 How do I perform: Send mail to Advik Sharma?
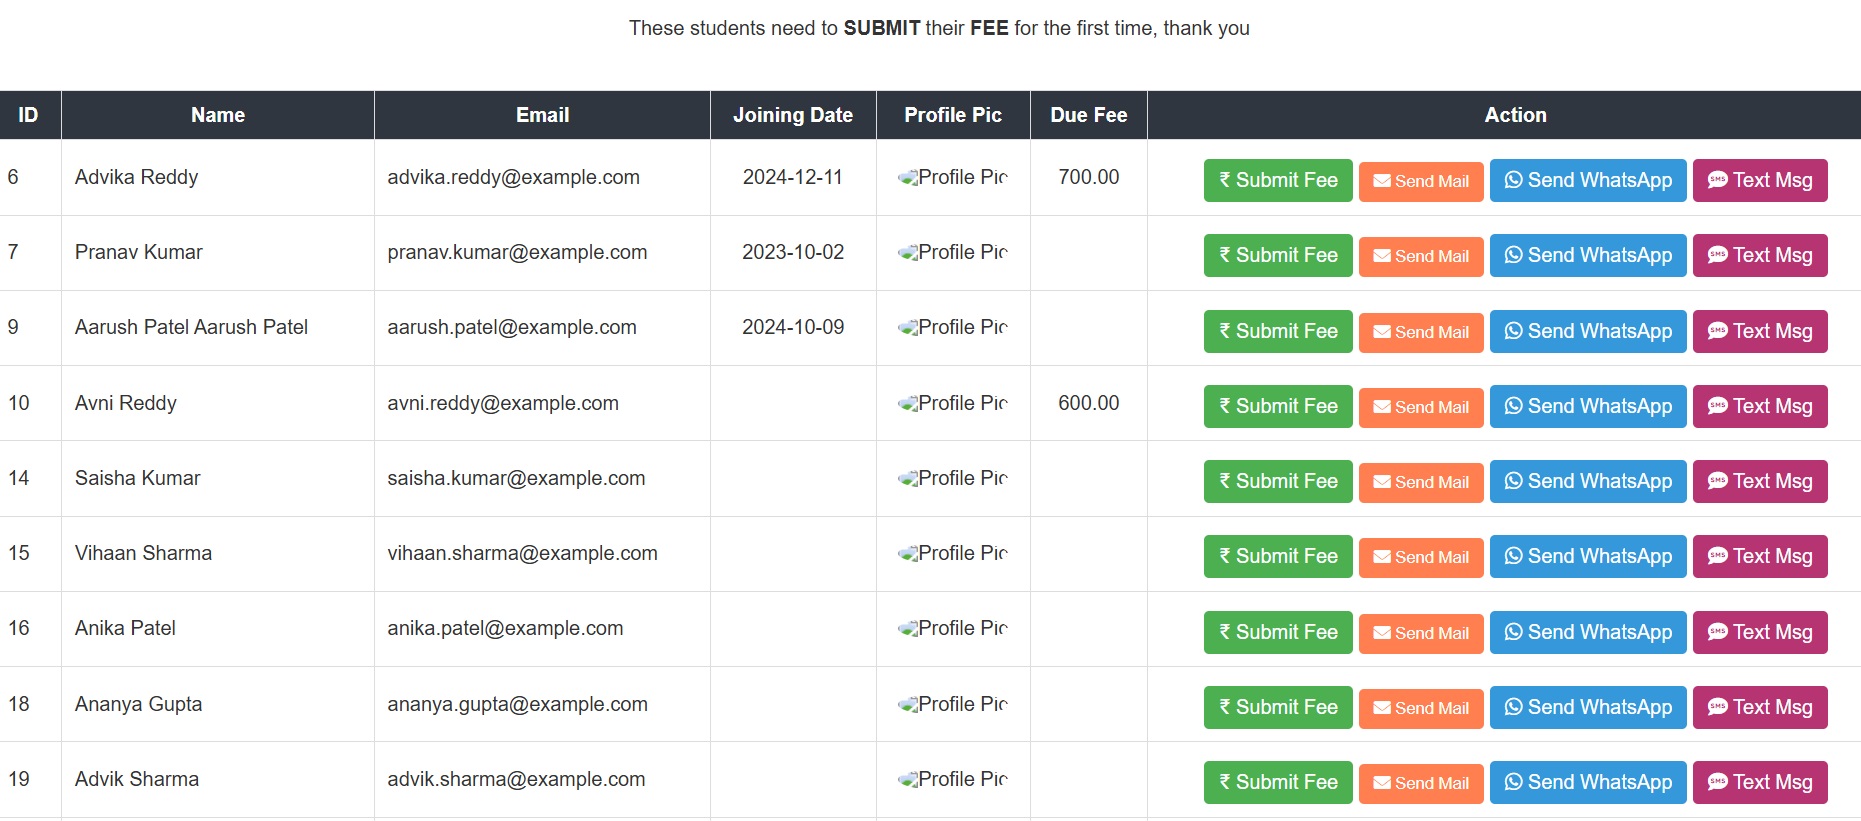tap(1421, 783)
